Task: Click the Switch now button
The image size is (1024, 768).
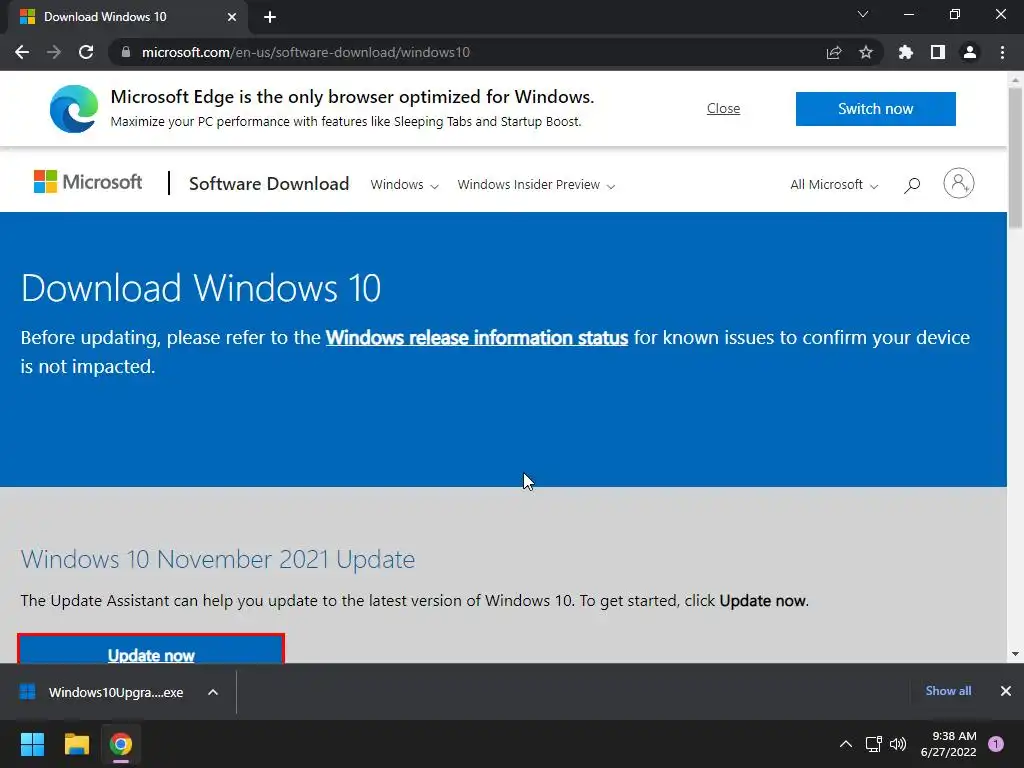Action: (876, 108)
